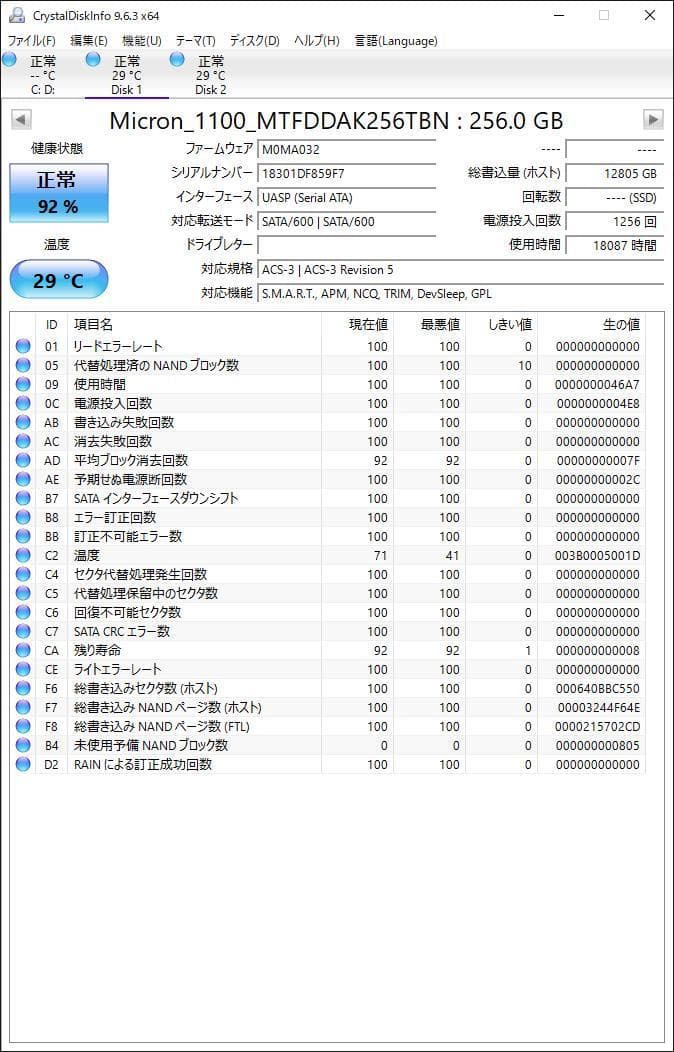674x1052 pixels.
Task: Click the status orb for ID AB row
Action: click(23, 423)
